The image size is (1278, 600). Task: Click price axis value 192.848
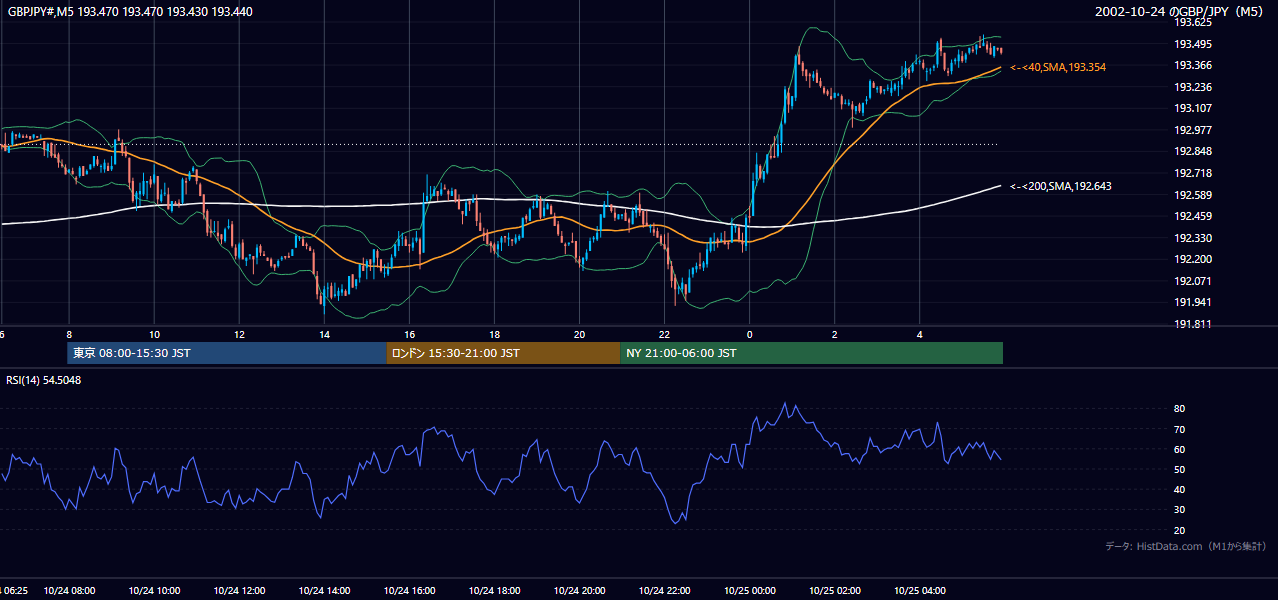click(x=1192, y=152)
